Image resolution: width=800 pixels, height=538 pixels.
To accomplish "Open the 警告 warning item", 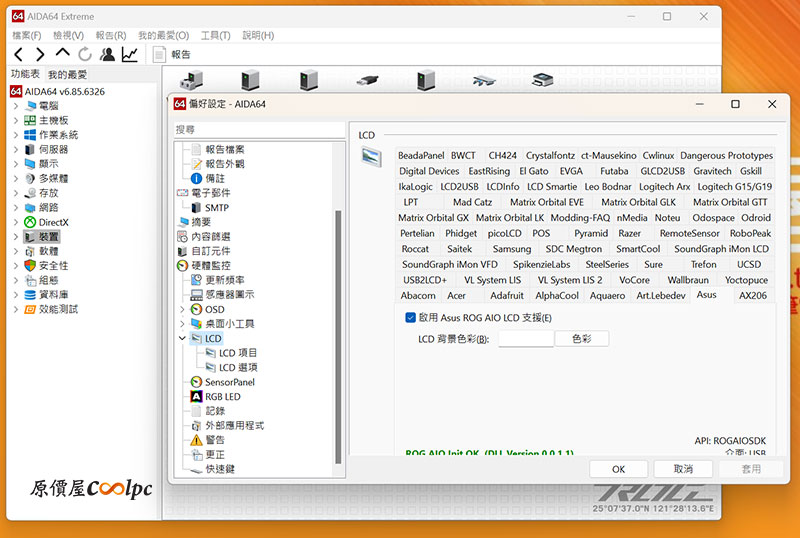I will (215, 439).
